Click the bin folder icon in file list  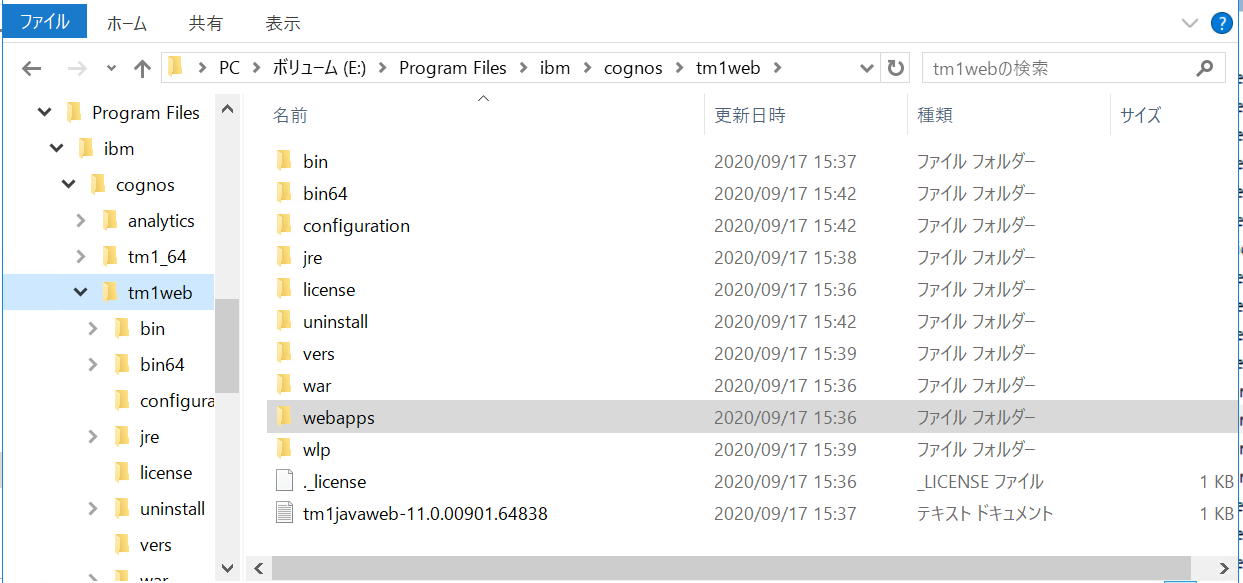pos(285,161)
